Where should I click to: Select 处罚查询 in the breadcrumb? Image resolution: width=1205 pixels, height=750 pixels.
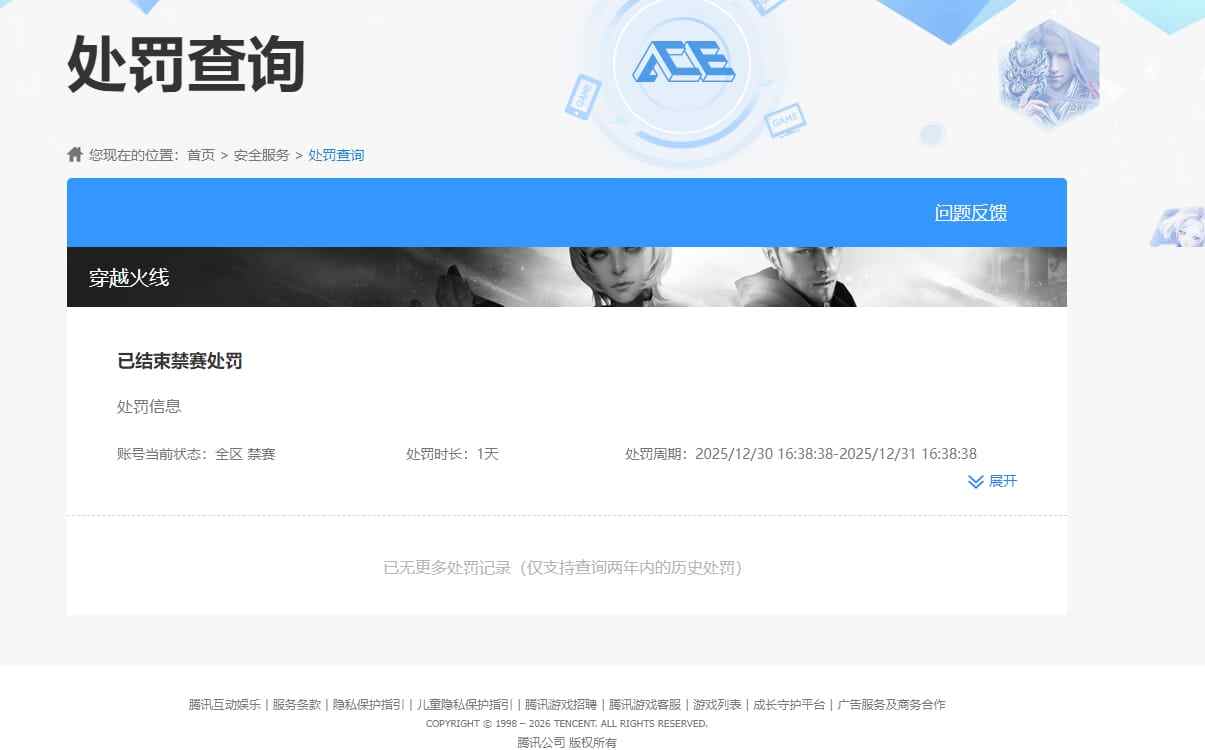tap(336, 154)
